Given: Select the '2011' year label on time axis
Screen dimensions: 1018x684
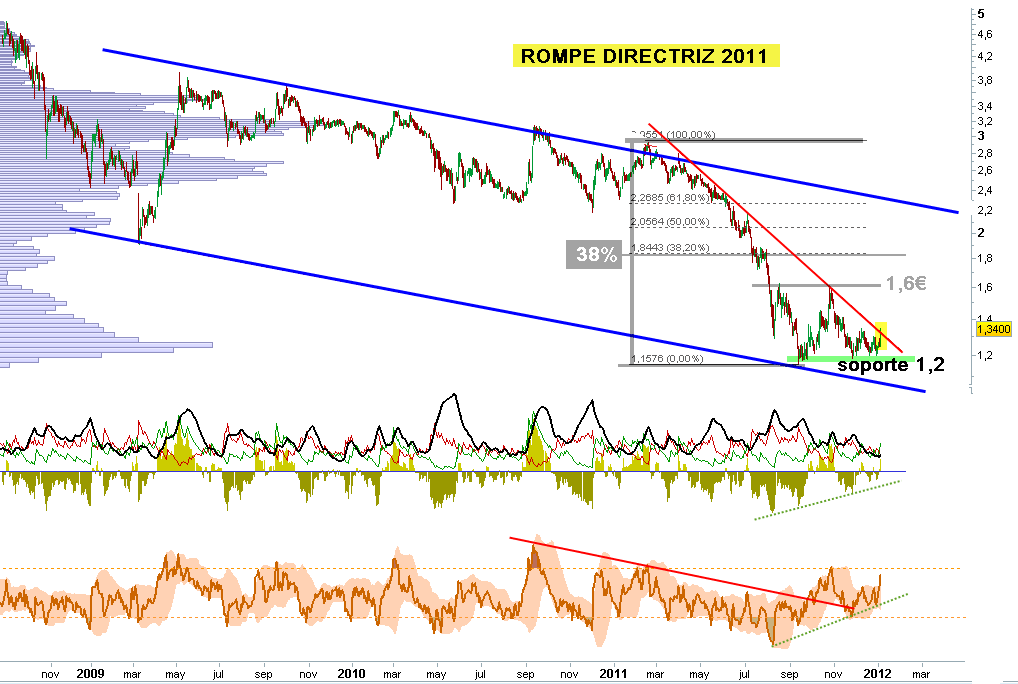Looking at the screenshot, I should (x=614, y=673).
